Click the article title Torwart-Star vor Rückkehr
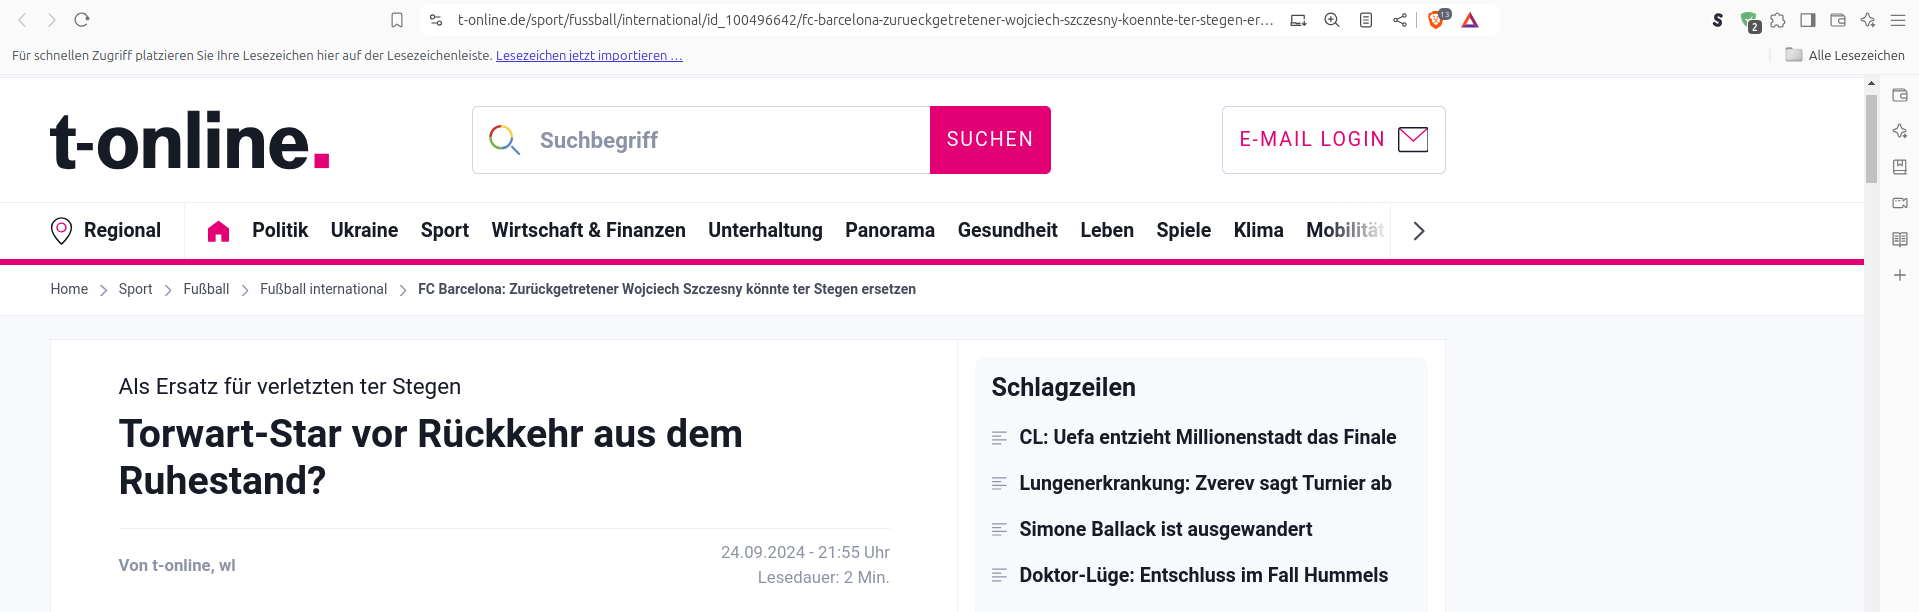This screenshot has height=612, width=1919. coord(431,457)
